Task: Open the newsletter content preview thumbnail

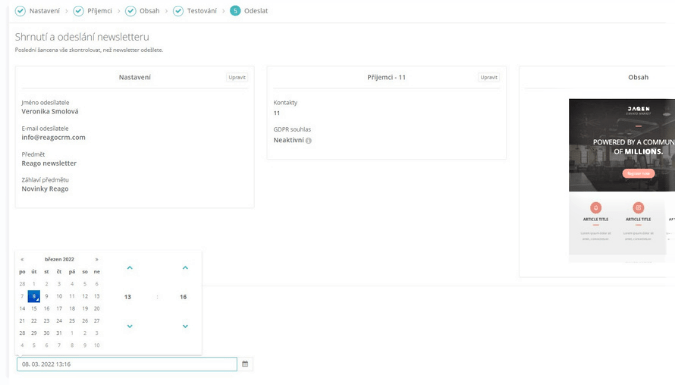Action: [622, 181]
